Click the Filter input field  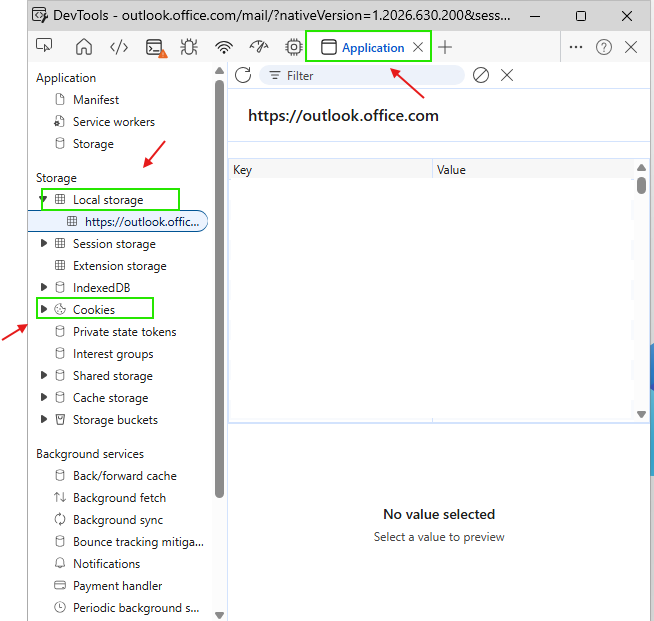tap(362, 75)
